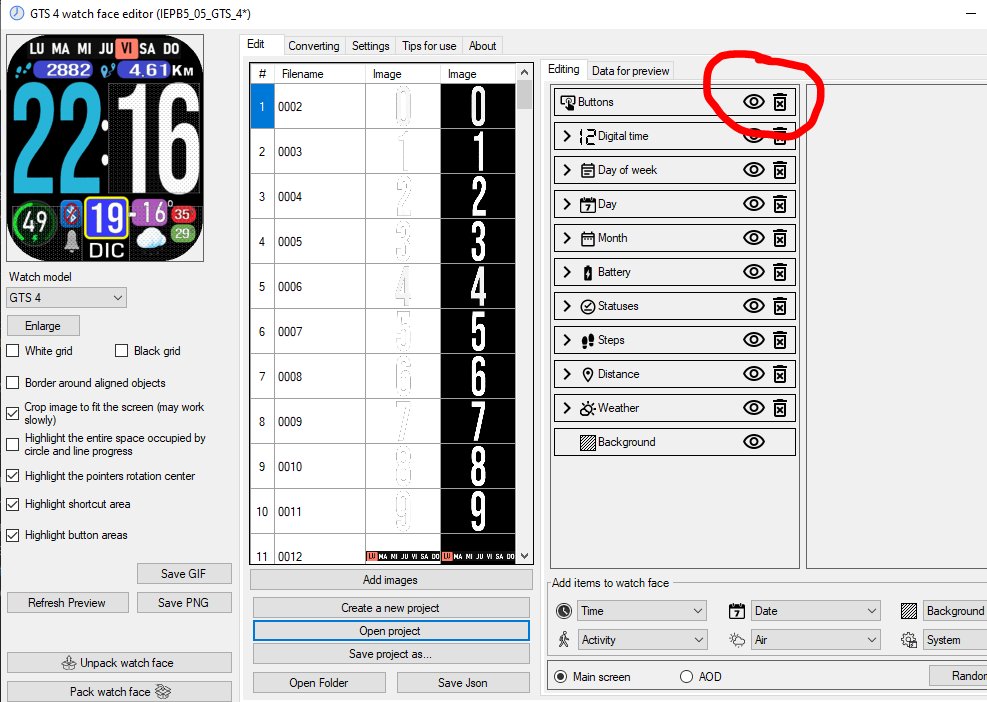Click the Day calendar icon with 7
Image resolution: width=987 pixels, height=702 pixels.
tap(587, 204)
